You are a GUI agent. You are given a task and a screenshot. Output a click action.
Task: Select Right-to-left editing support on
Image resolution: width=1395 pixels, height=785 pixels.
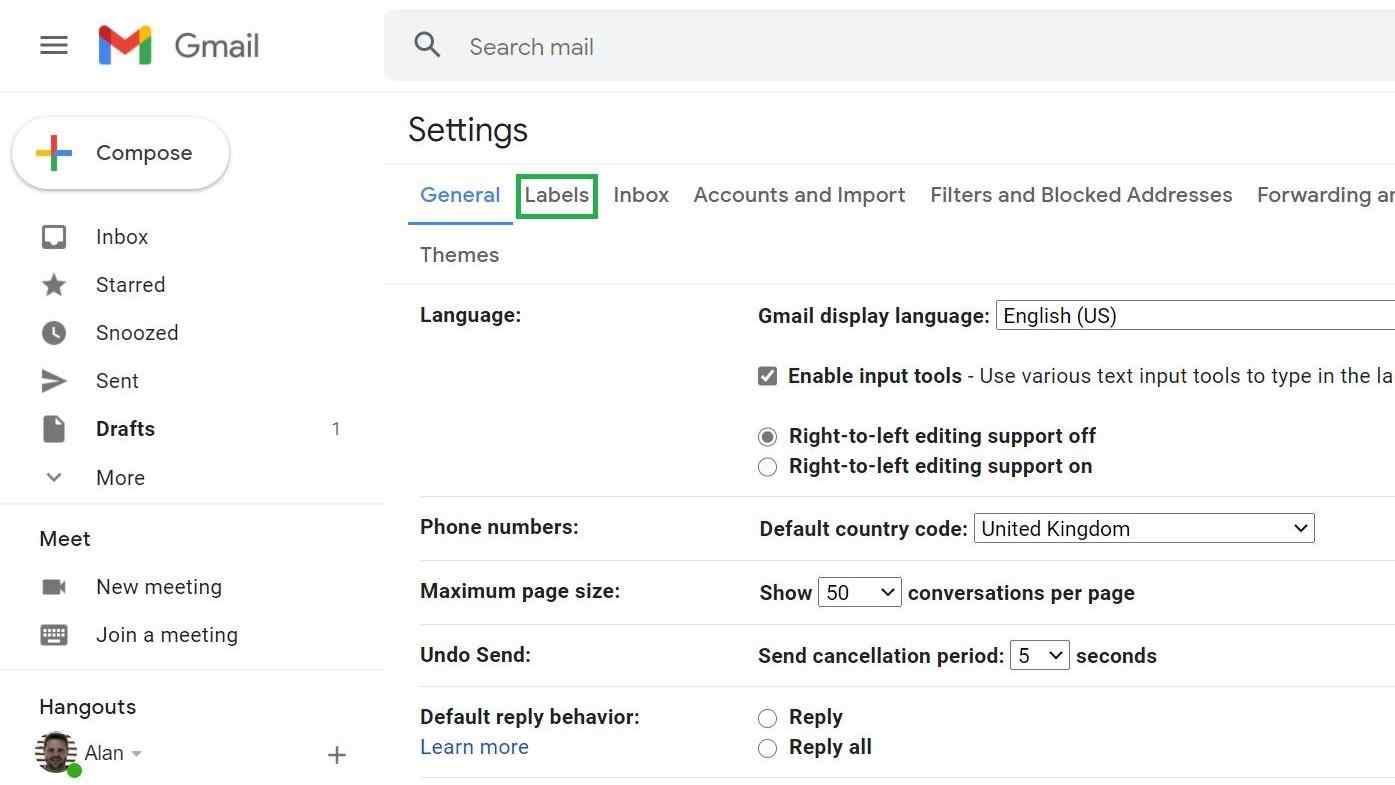pos(767,467)
